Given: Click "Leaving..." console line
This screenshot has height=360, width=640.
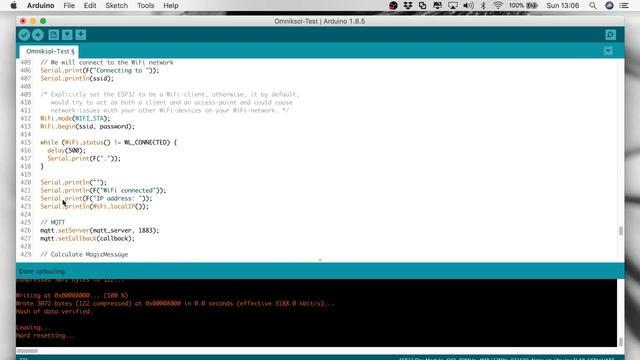Looking at the screenshot, I should (x=34, y=327).
